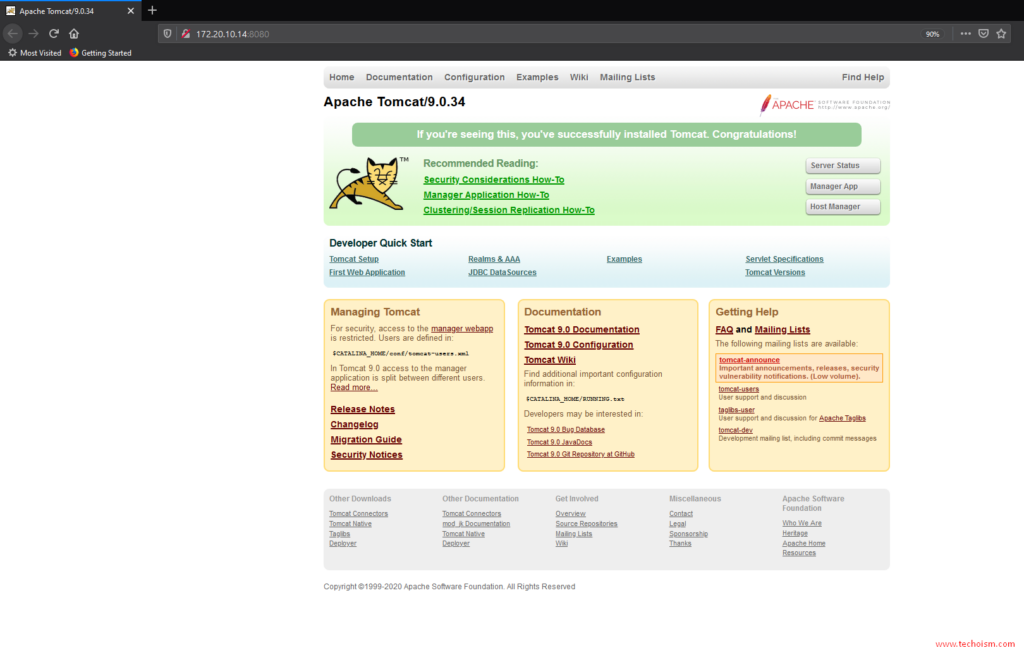
Task: Open the Host Manager button
Action: click(842, 206)
